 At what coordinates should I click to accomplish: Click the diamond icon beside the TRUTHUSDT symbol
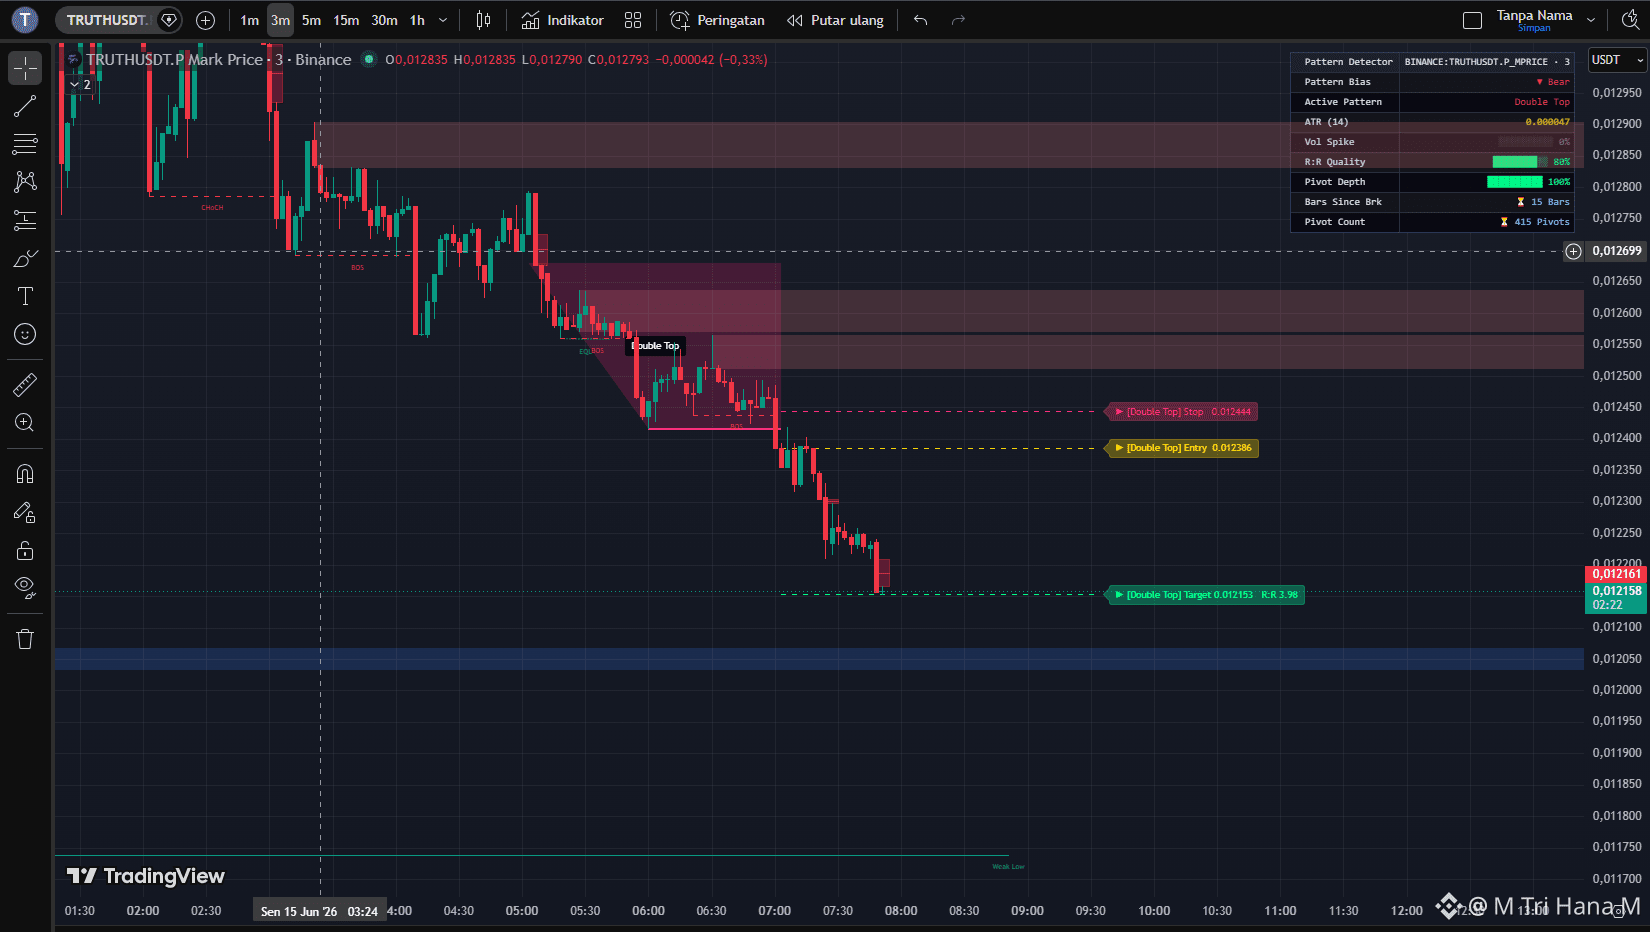click(169, 20)
